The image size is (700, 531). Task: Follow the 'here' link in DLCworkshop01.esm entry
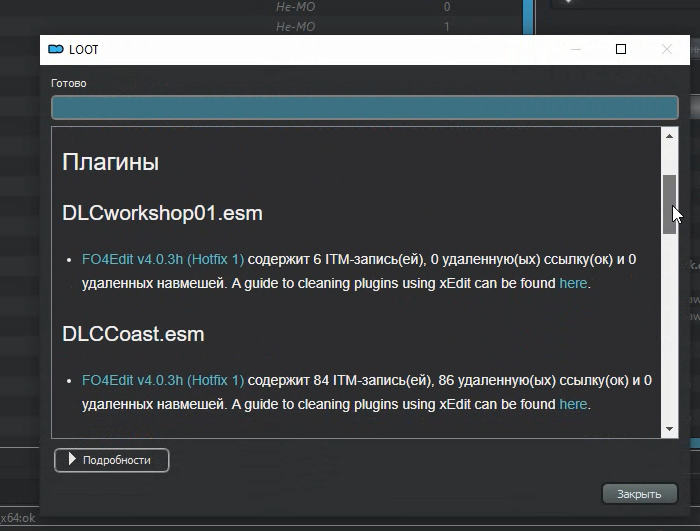(573, 283)
